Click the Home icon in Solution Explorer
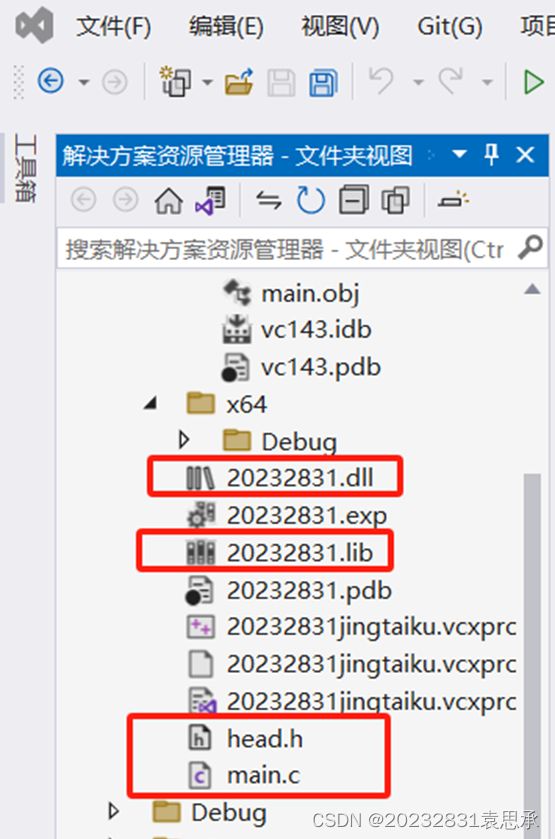555x839 pixels. [x=169, y=201]
